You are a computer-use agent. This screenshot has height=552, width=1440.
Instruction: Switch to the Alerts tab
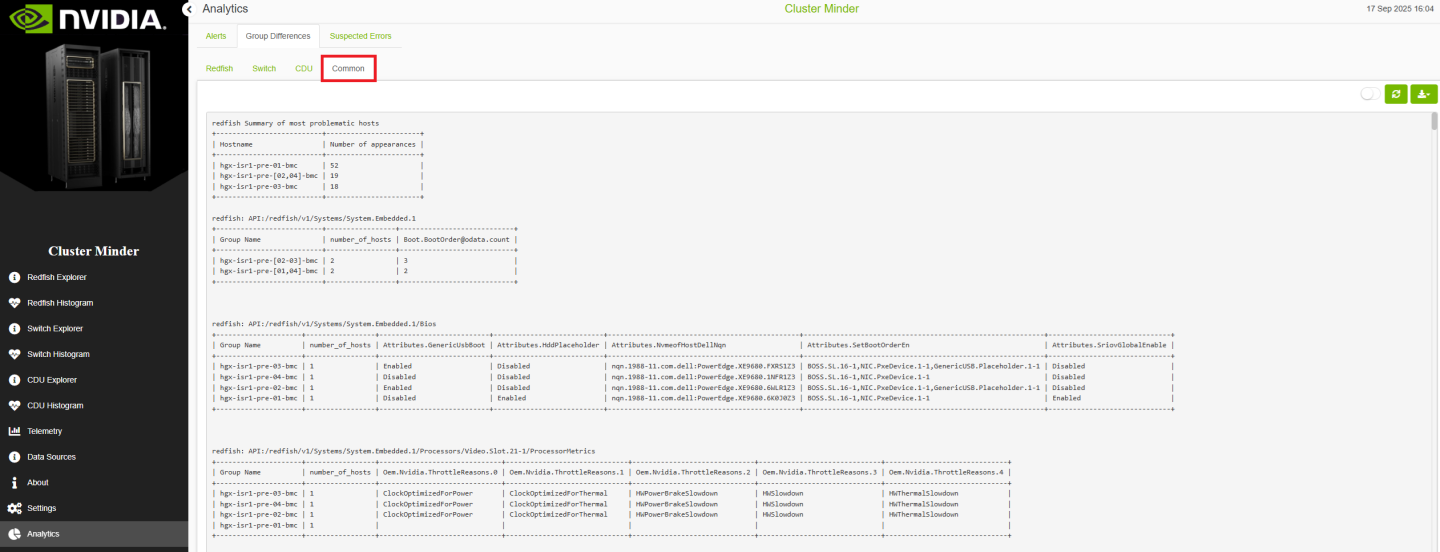(216, 36)
